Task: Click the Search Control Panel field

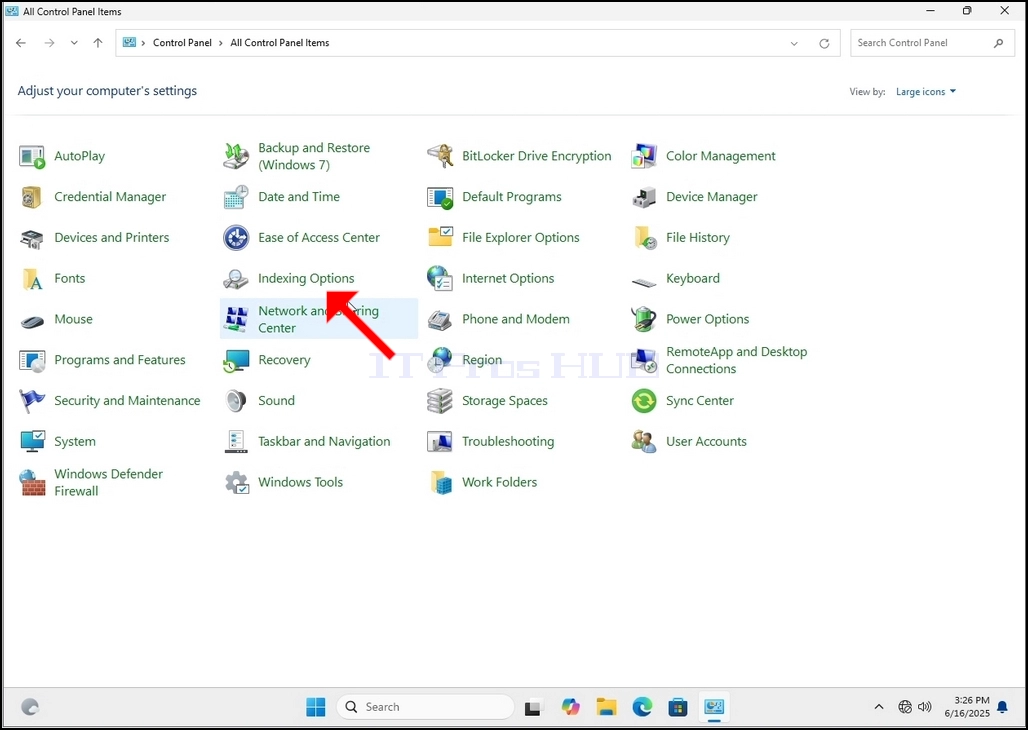Action: [932, 43]
